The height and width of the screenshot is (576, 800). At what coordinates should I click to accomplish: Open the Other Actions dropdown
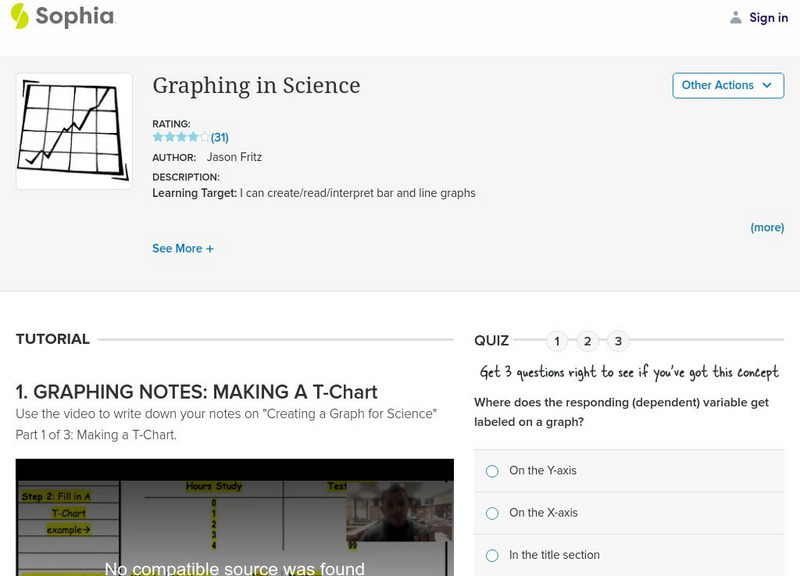tap(728, 85)
